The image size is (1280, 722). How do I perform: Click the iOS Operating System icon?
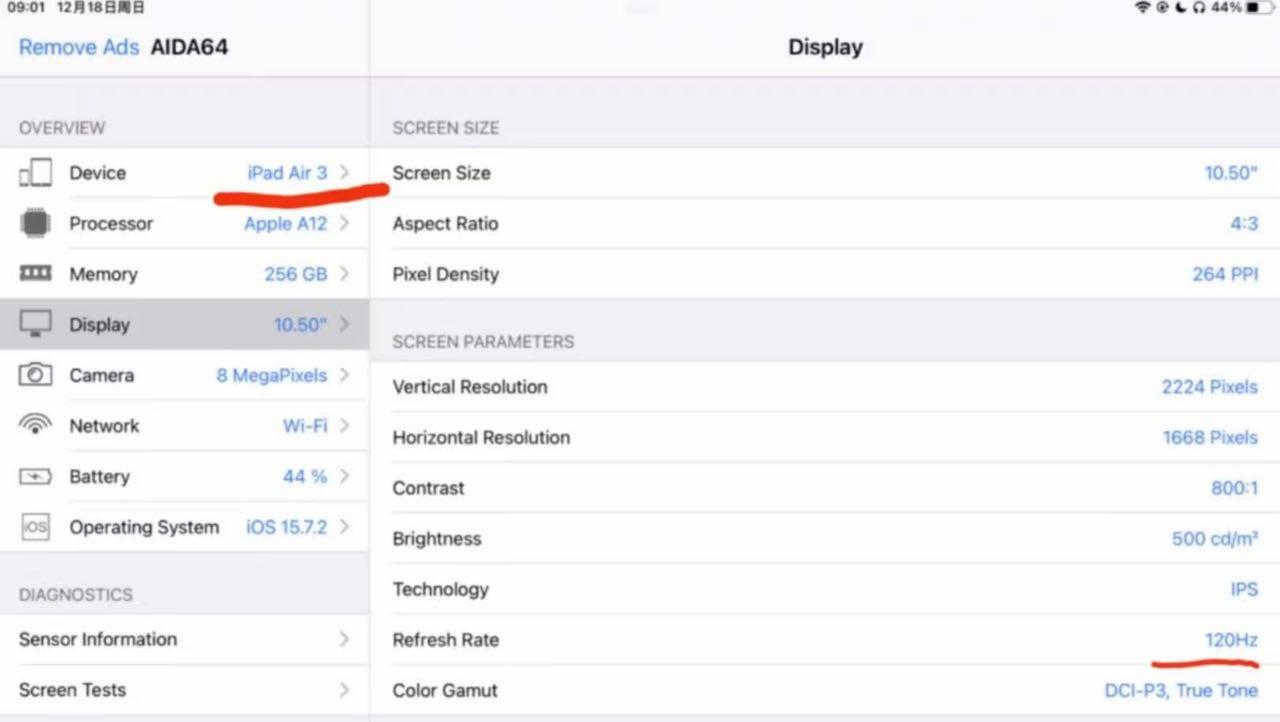tap(35, 527)
